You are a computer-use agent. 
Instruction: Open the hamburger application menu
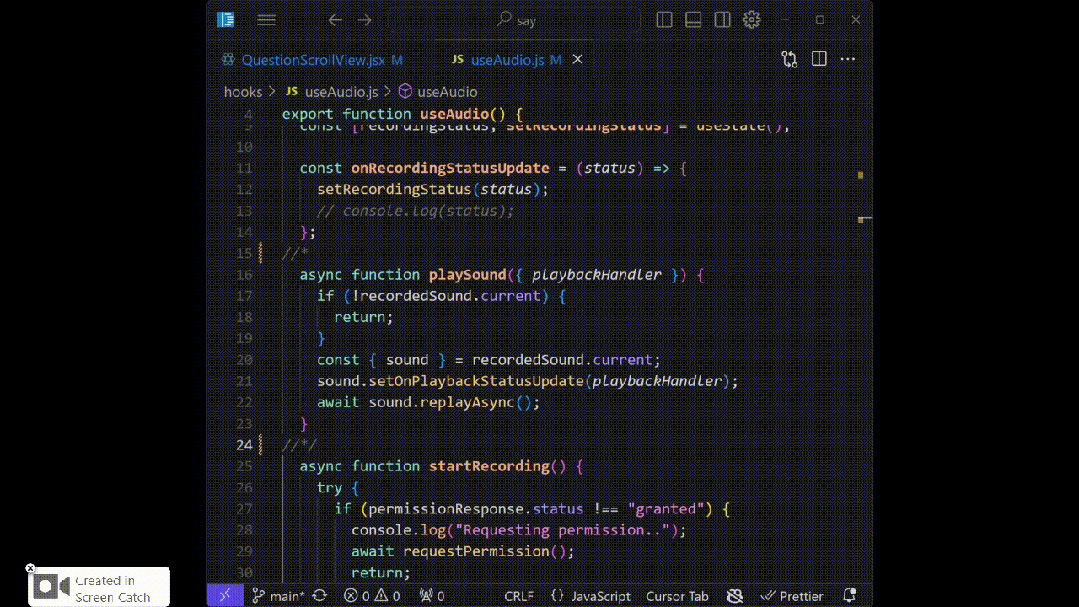coord(266,20)
